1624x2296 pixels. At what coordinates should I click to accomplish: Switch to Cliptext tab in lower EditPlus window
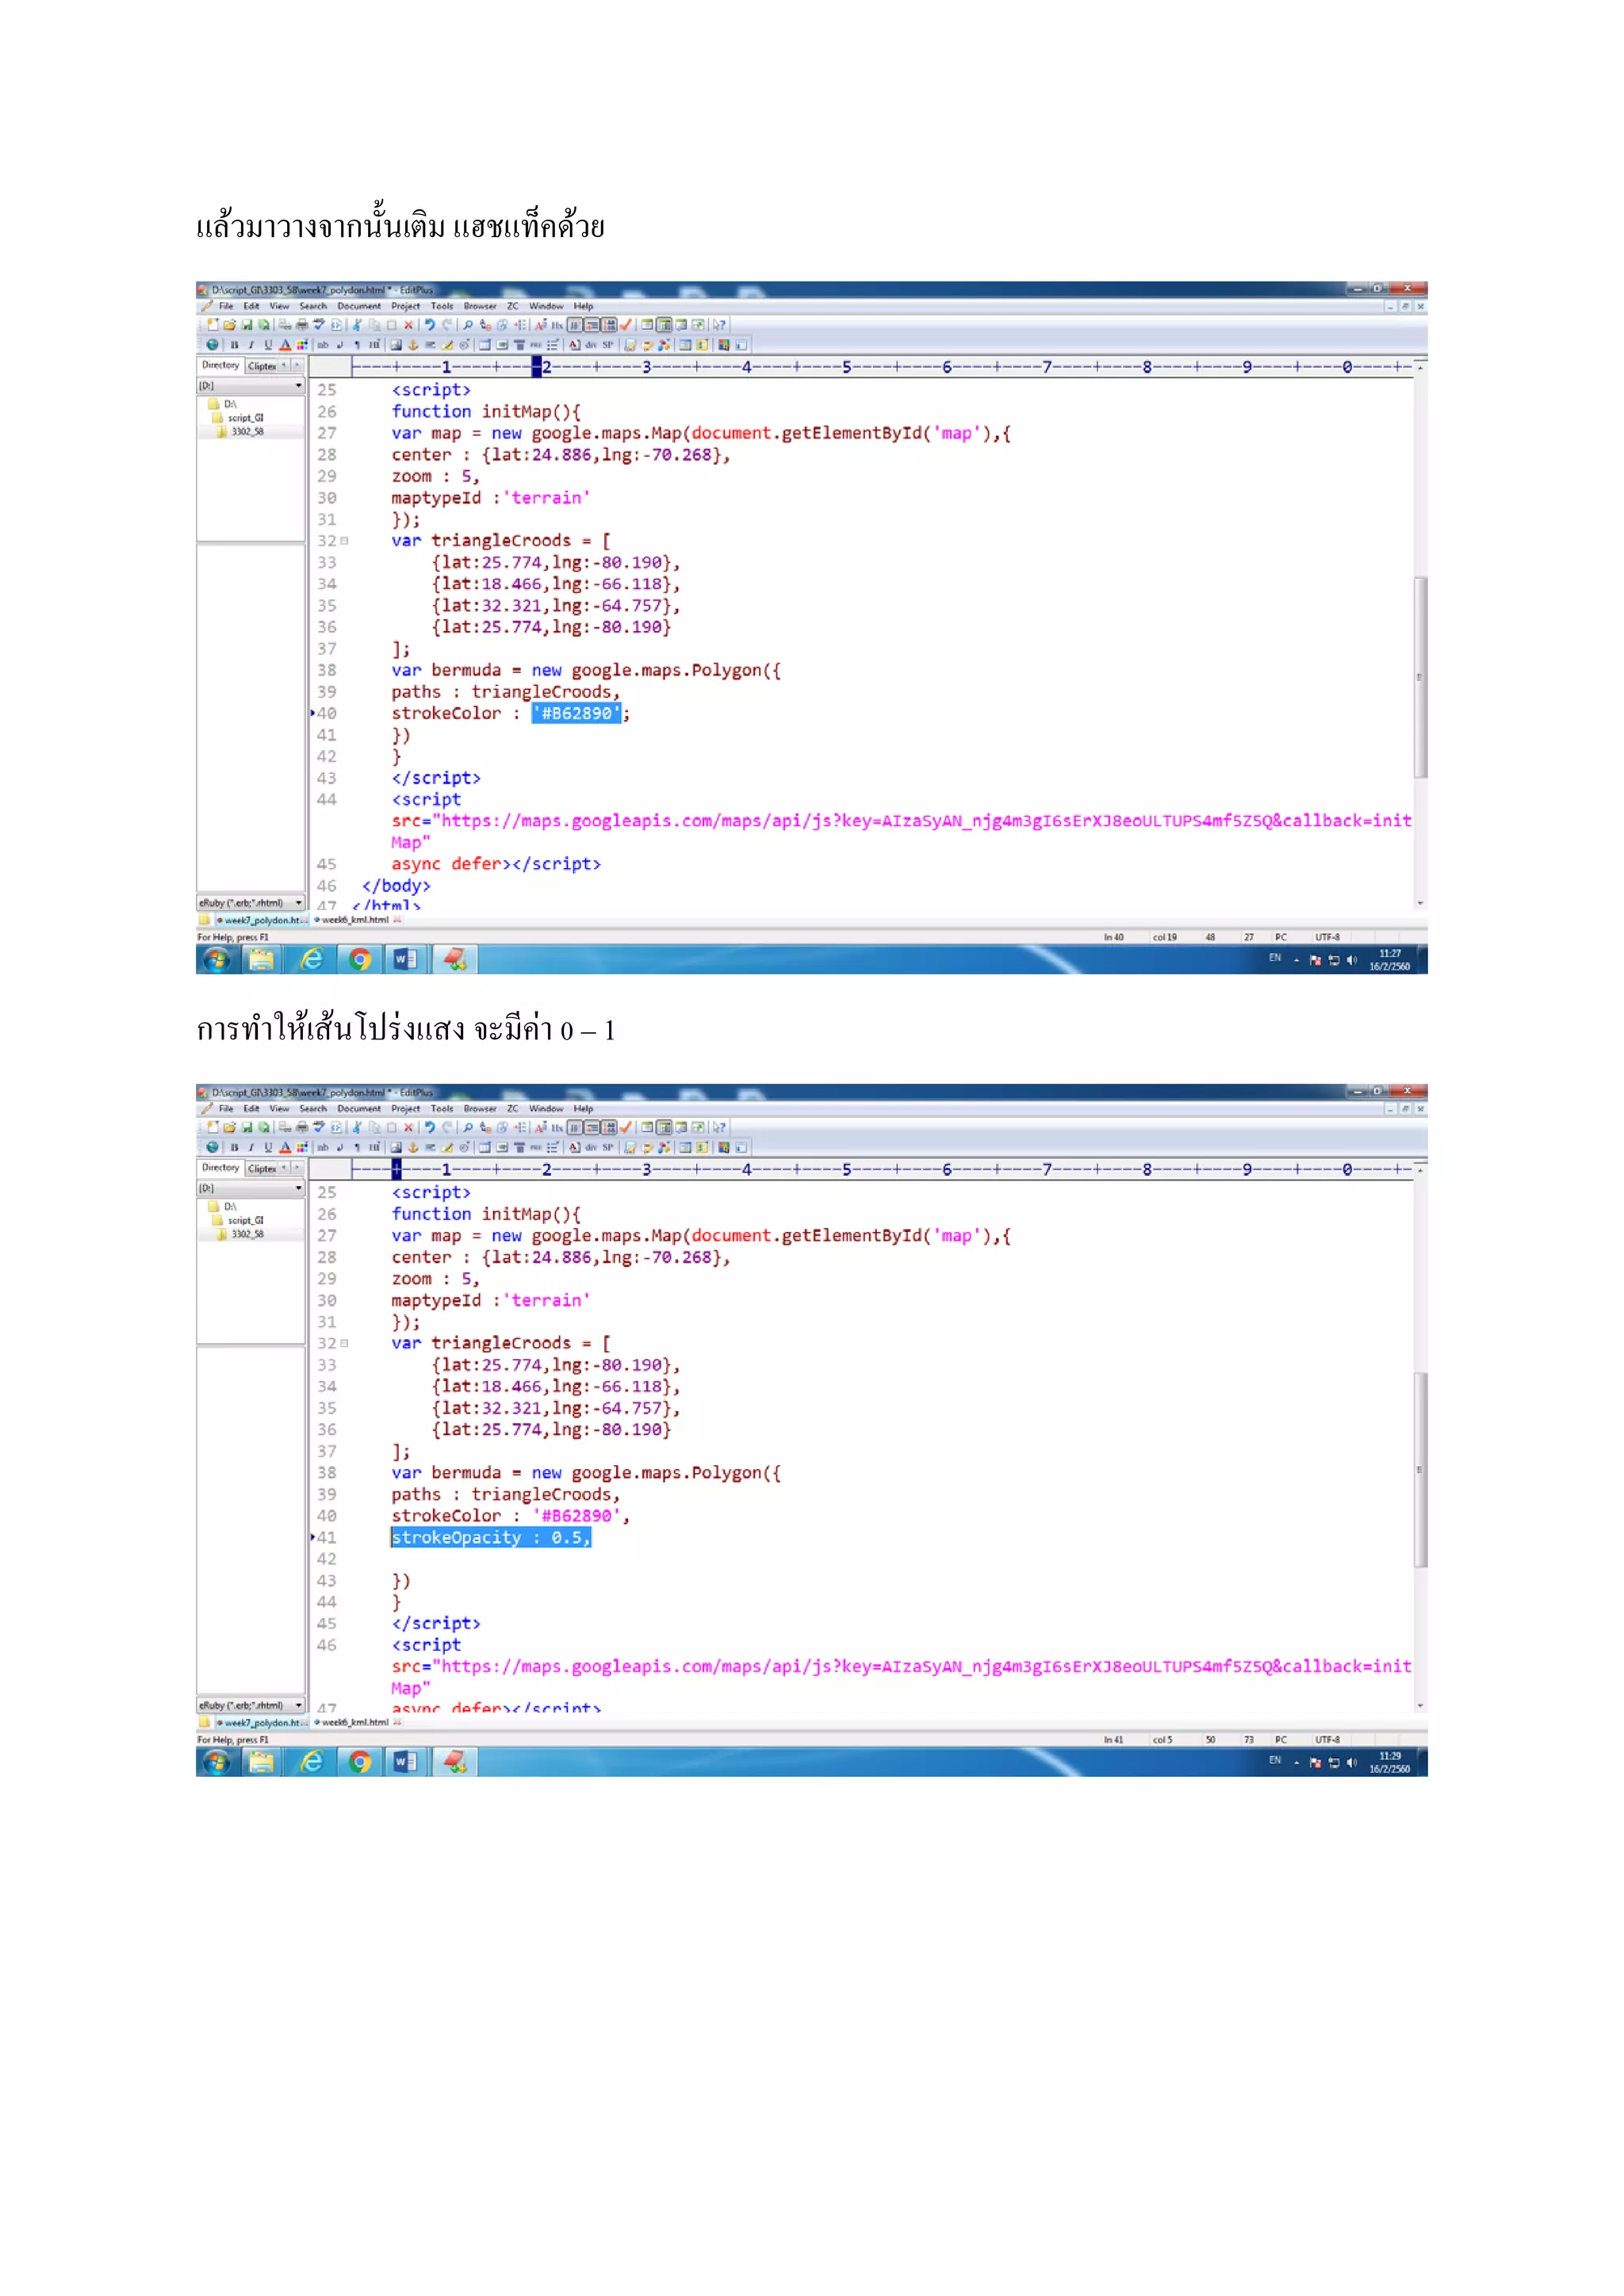pyautogui.click(x=262, y=1168)
